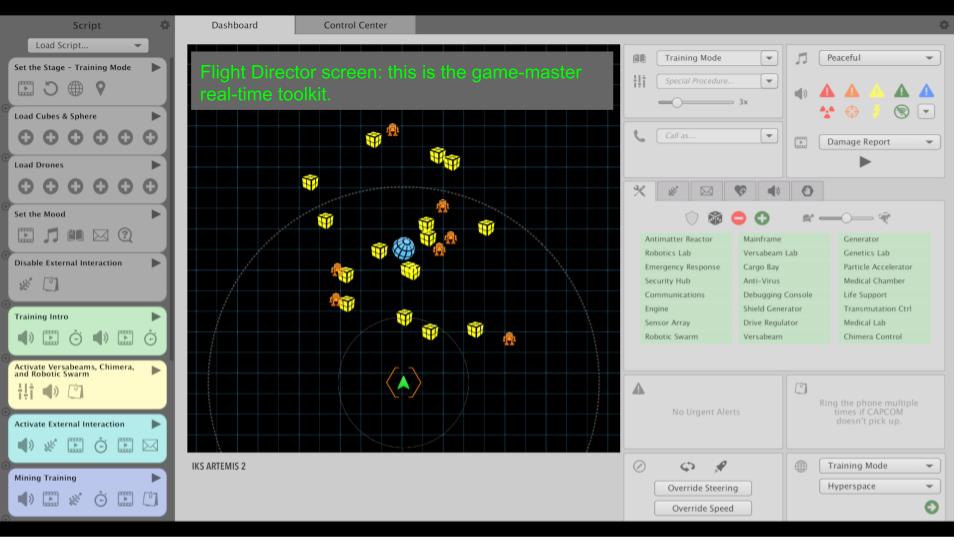Trigger the red radiation hazard sound icon
The image size is (960, 540).
[827, 112]
